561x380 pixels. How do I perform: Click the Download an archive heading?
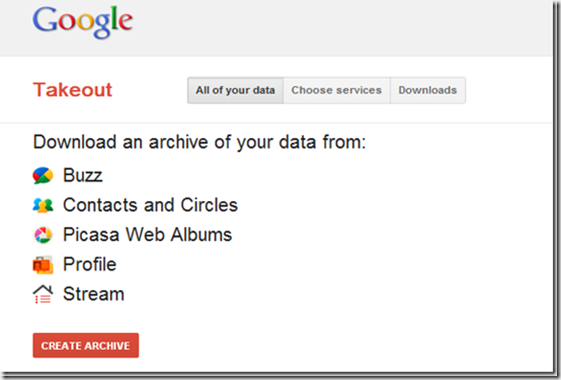(200, 142)
